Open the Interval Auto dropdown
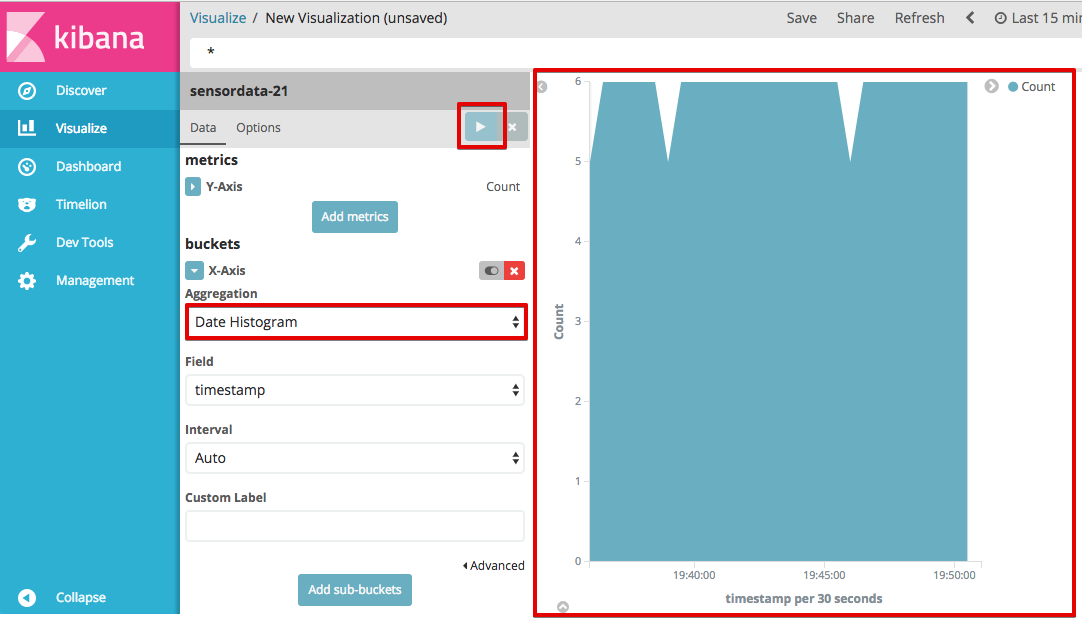1082x621 pixels. (355, 458)
